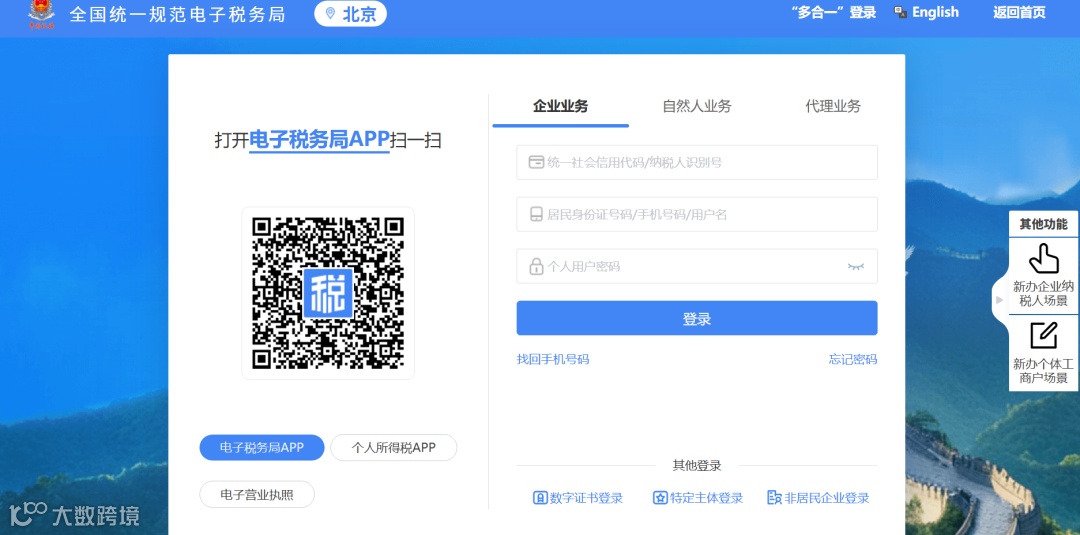1080x535 pixels.
Task: Click the document icon before 非居民企业登录
Action: coord(774,498)
